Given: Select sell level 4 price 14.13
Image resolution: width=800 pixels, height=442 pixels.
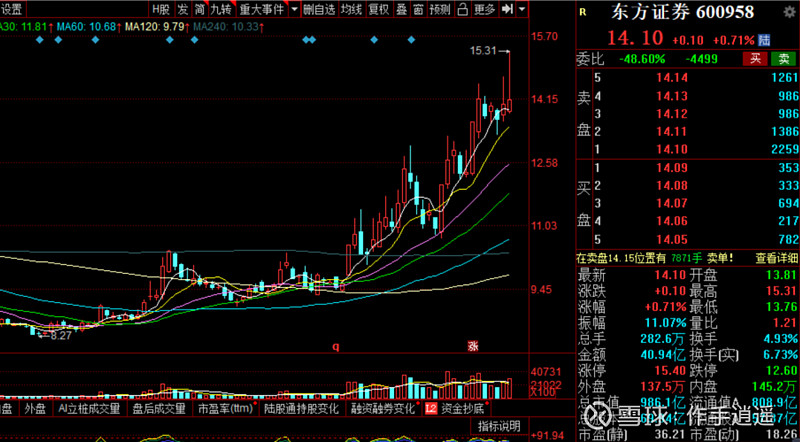Looking at the screenshot, I should (x=672, y=95).
